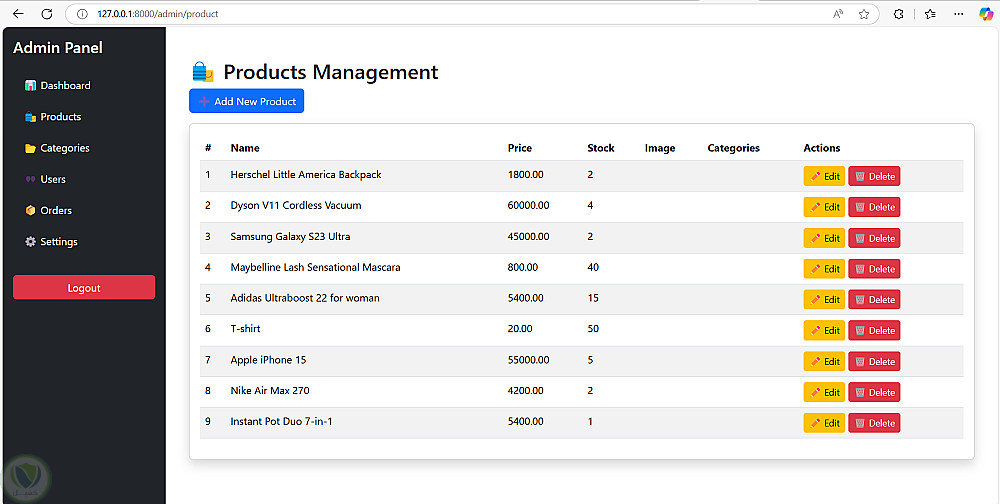View site information icon in address bar
Image resolution: width=1000 pixels, height=504 pixels.
(84, 14)
